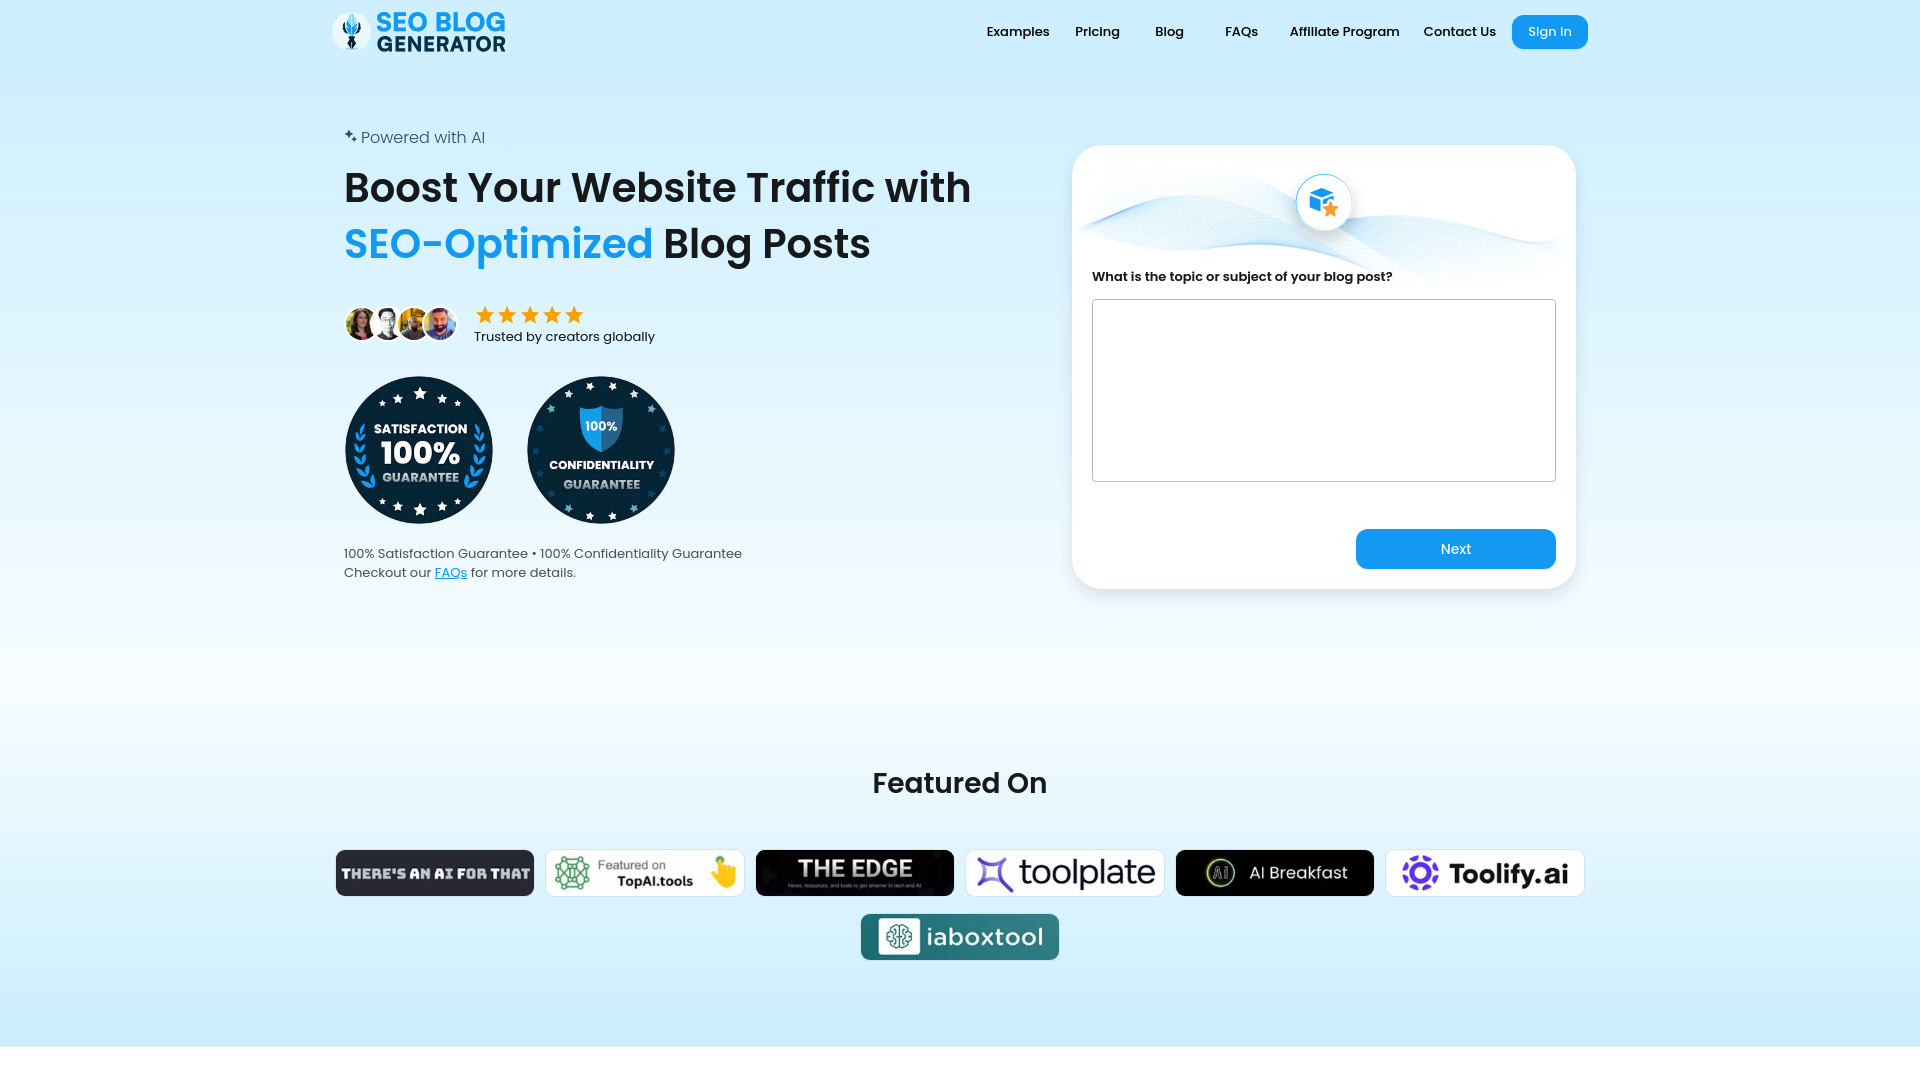Click the Next button to proceed

1456,549
